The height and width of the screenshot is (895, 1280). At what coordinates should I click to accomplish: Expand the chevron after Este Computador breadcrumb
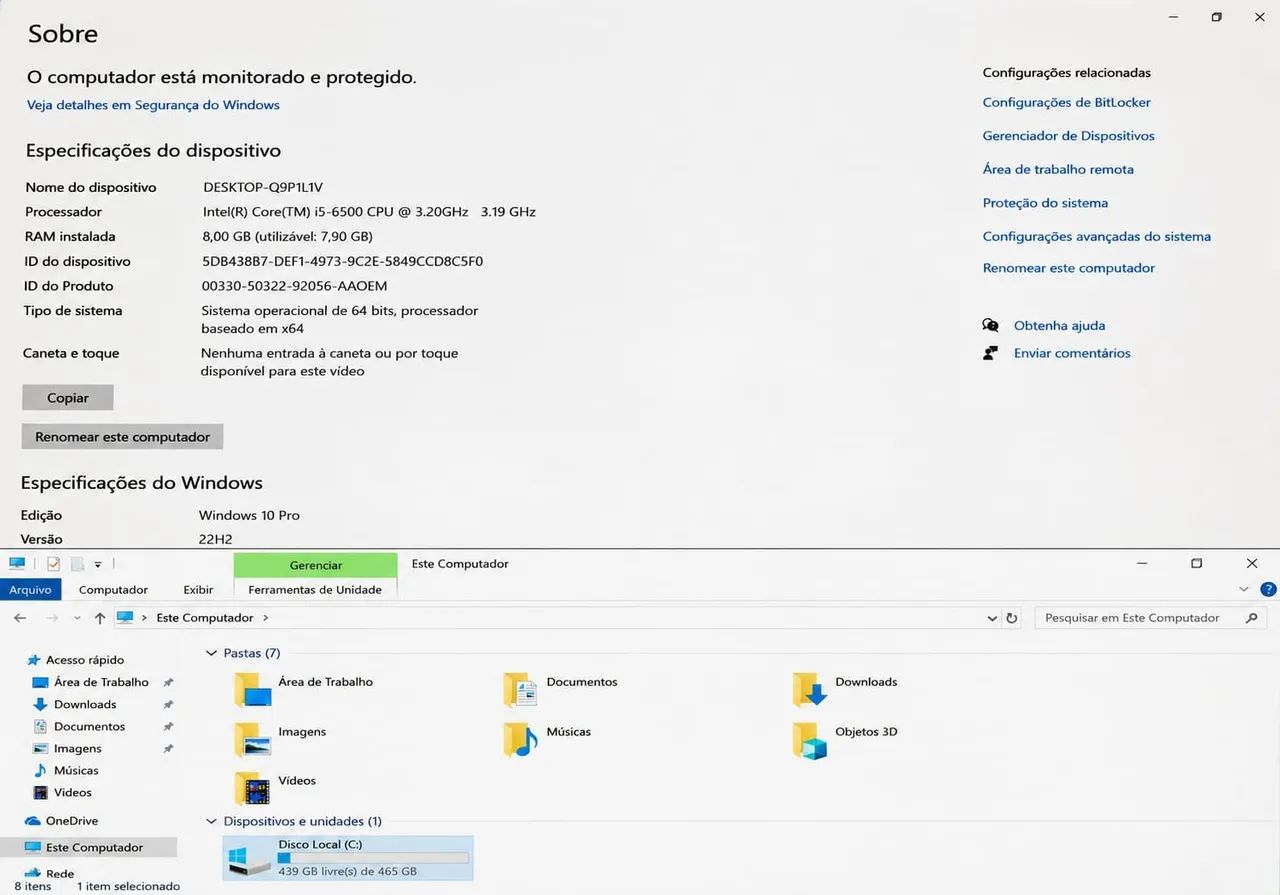(266, 618)
